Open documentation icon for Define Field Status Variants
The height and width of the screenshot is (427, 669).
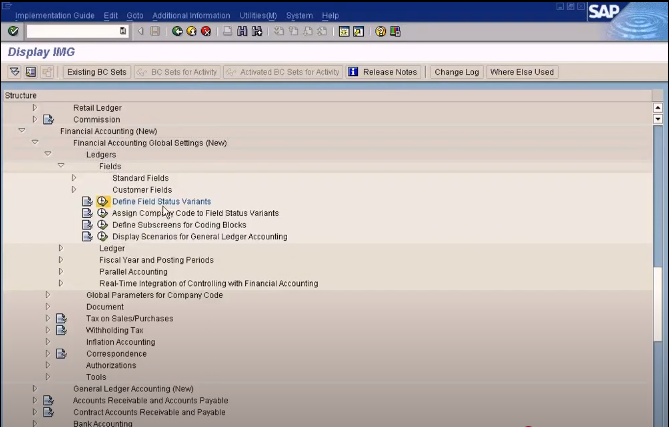87,201
